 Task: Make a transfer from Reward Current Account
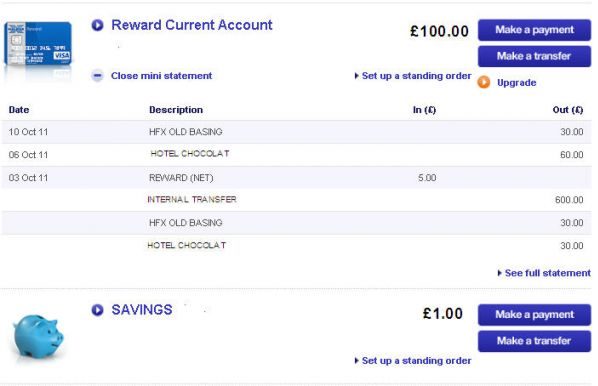pos(534,56)
